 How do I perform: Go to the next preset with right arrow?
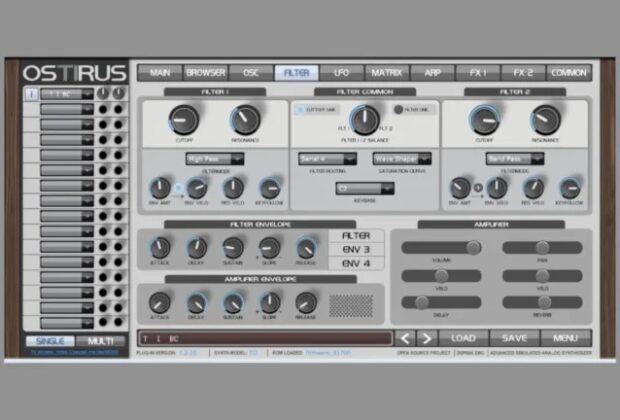[427, 339]
